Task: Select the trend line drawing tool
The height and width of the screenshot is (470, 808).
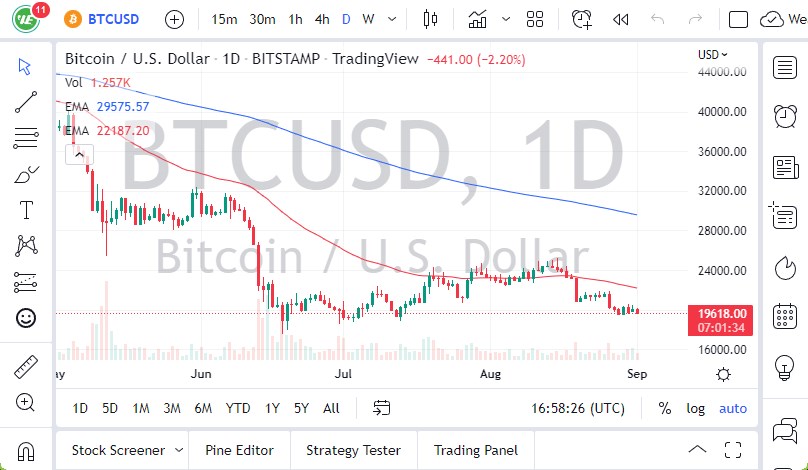Action: coord(26,101)
